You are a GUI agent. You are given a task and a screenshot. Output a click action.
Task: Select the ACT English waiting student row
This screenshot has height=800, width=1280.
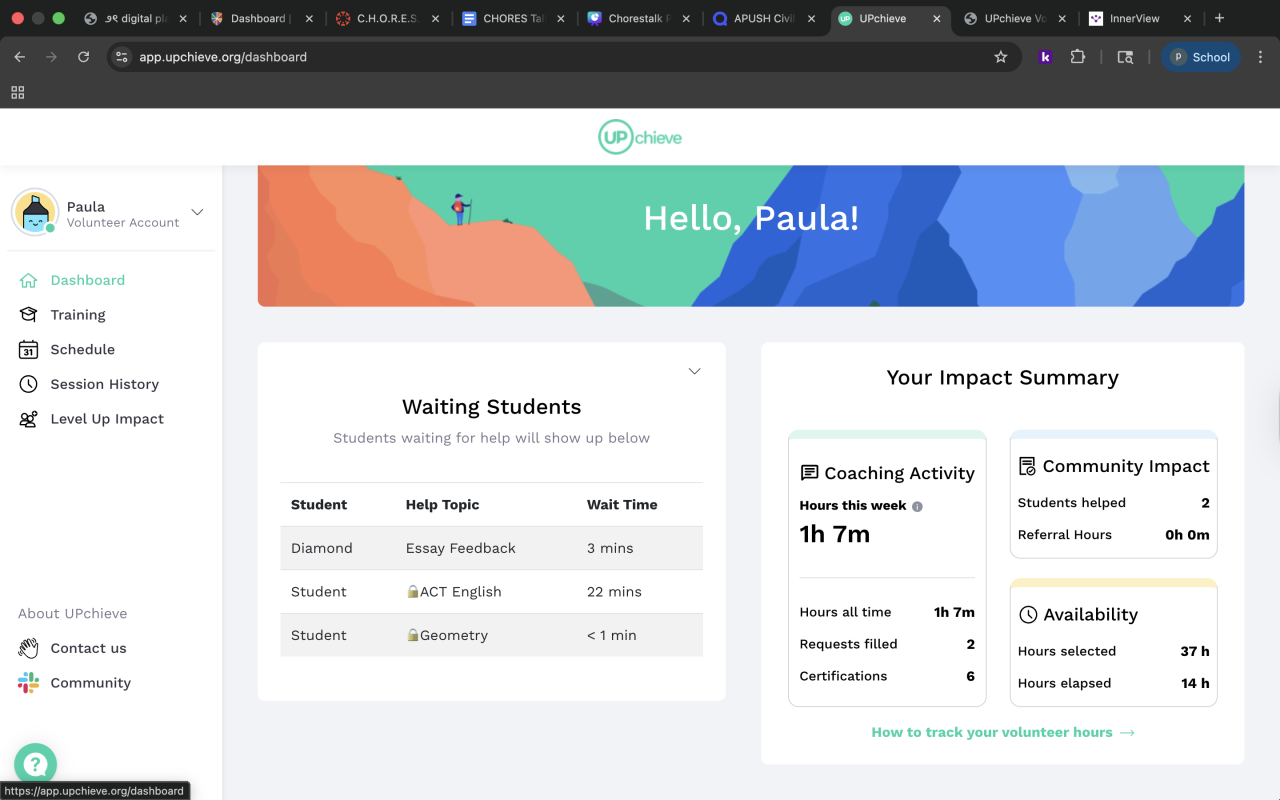[492, 592]
